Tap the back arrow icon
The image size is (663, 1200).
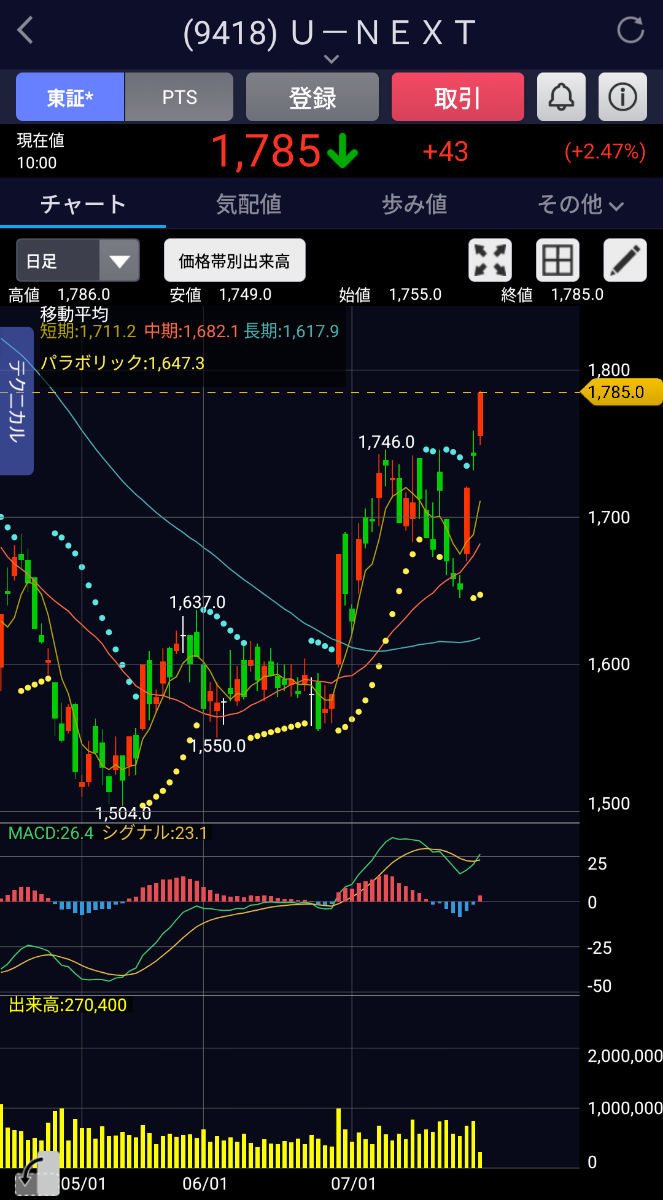tap(25, 31)
